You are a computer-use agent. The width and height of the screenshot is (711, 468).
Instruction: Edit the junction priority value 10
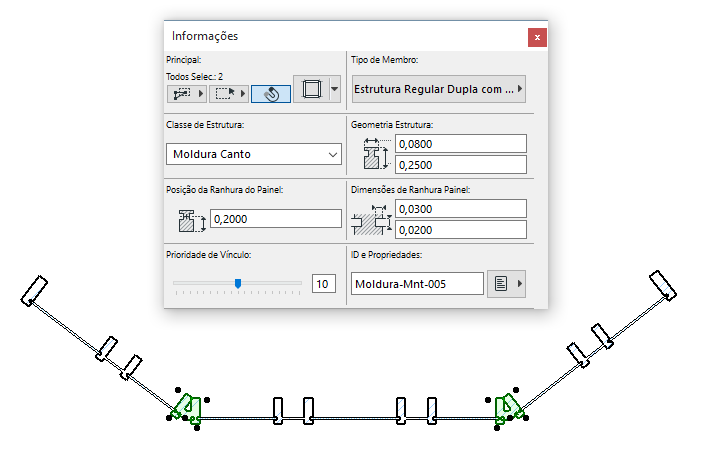[x=324, y=284]
